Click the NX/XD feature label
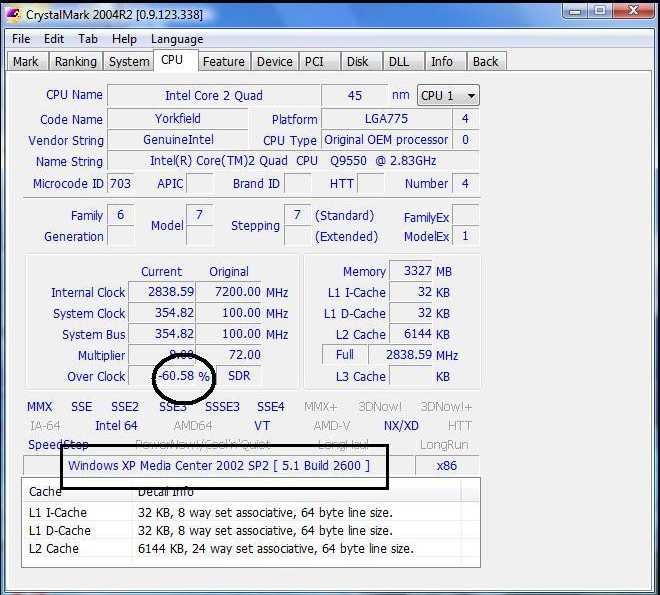 [401, 426]
